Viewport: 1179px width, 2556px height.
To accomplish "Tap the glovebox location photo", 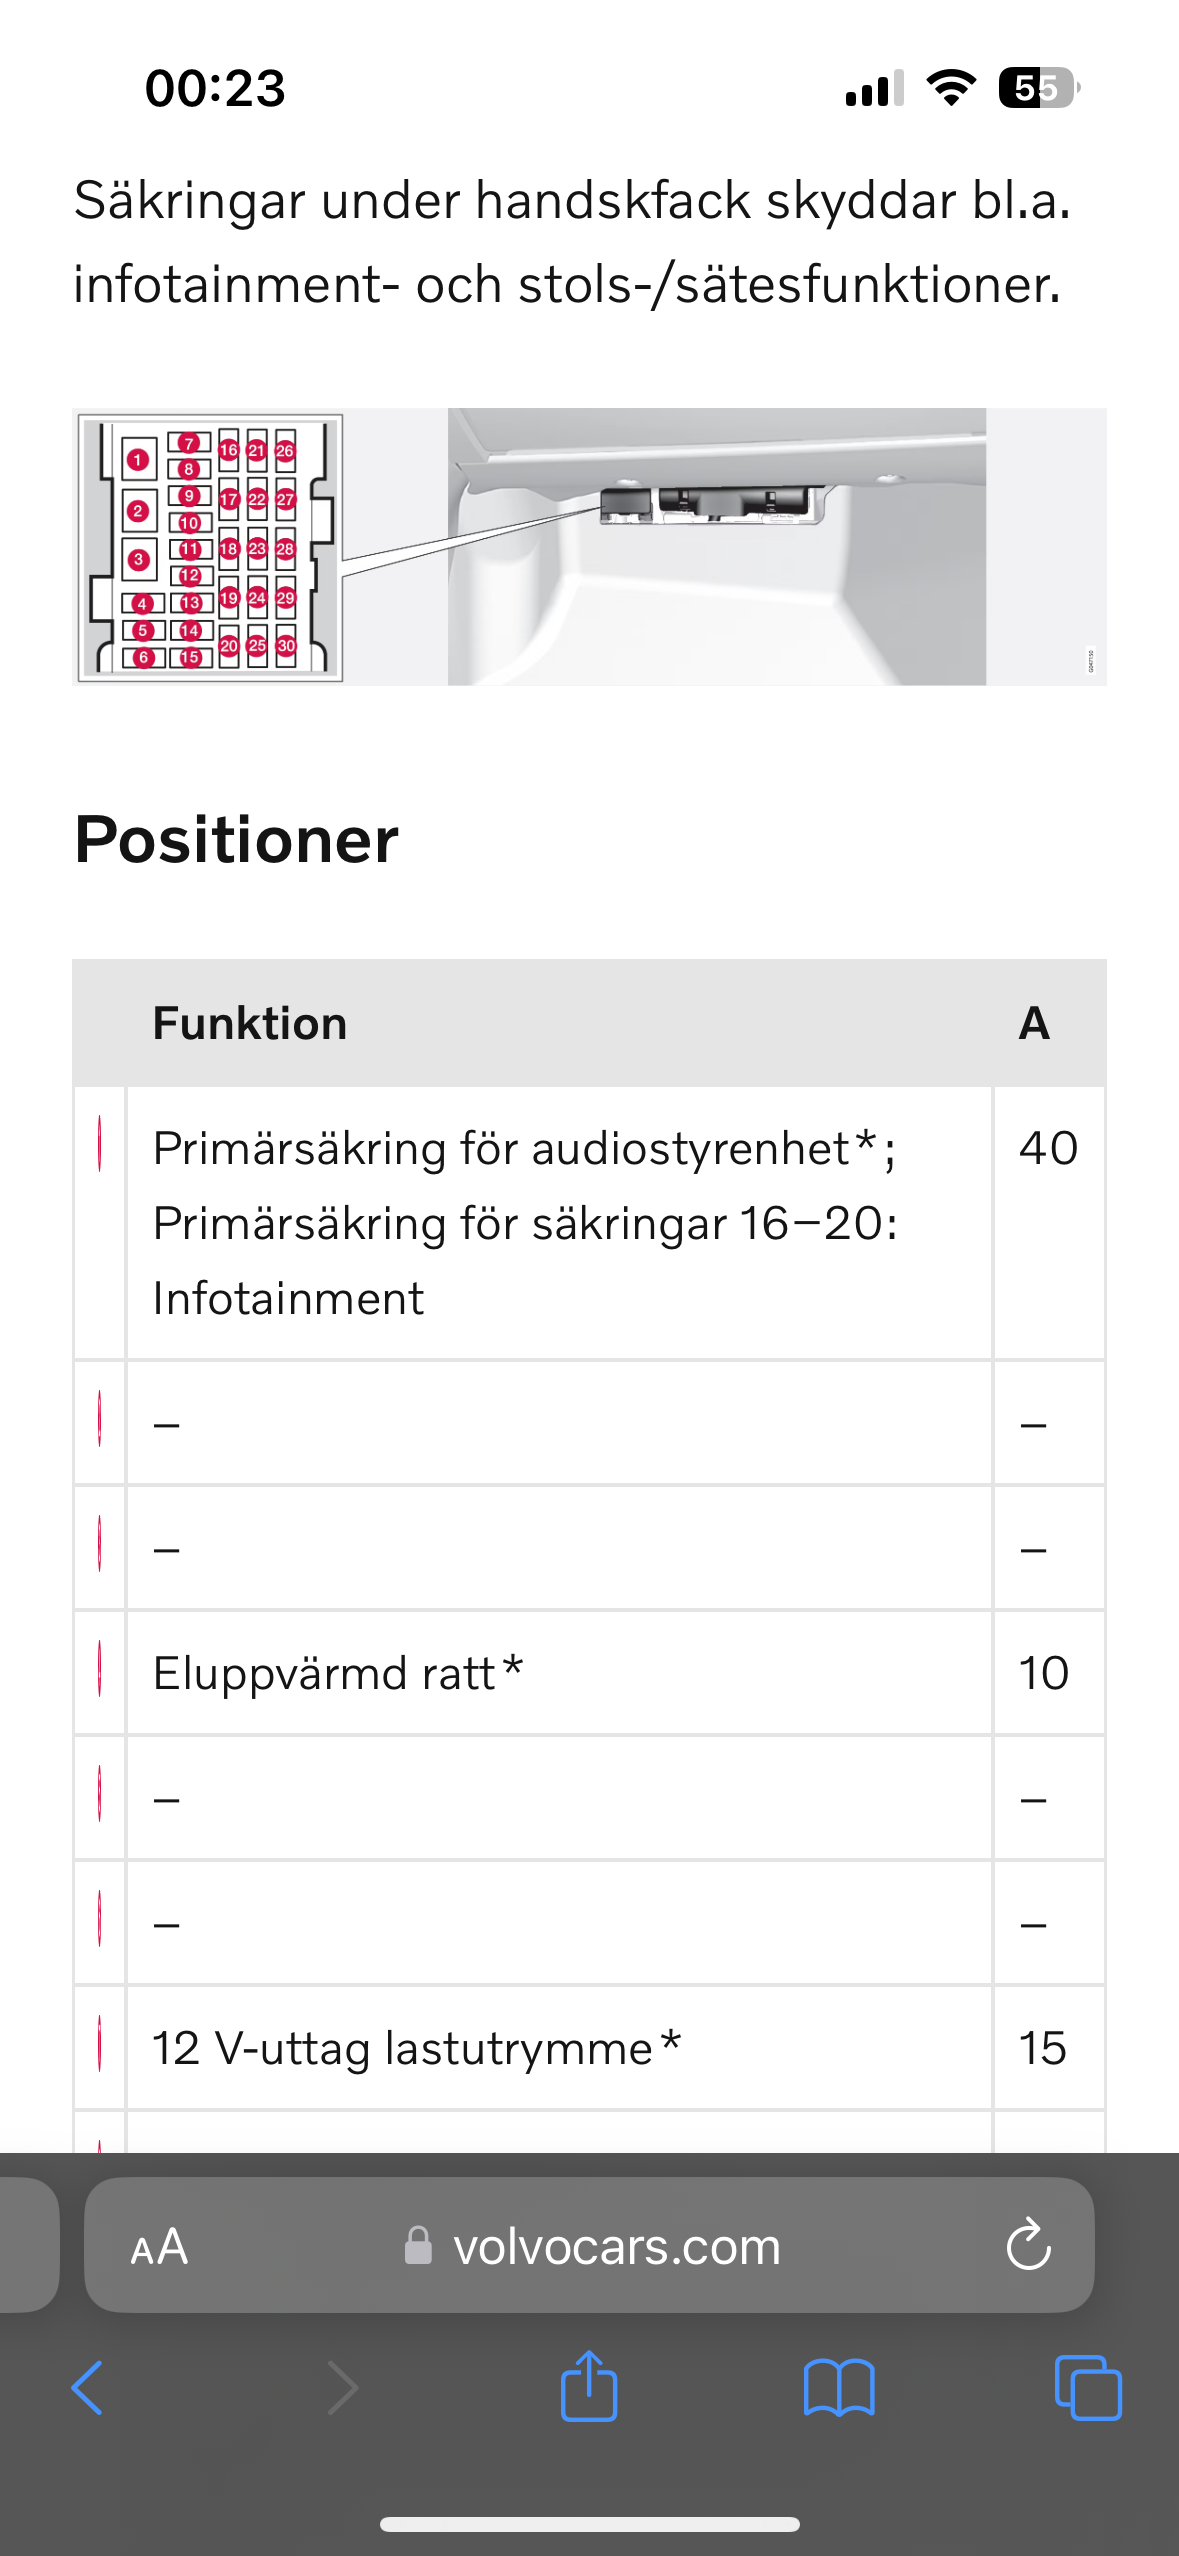I will (x=717, y=547).
